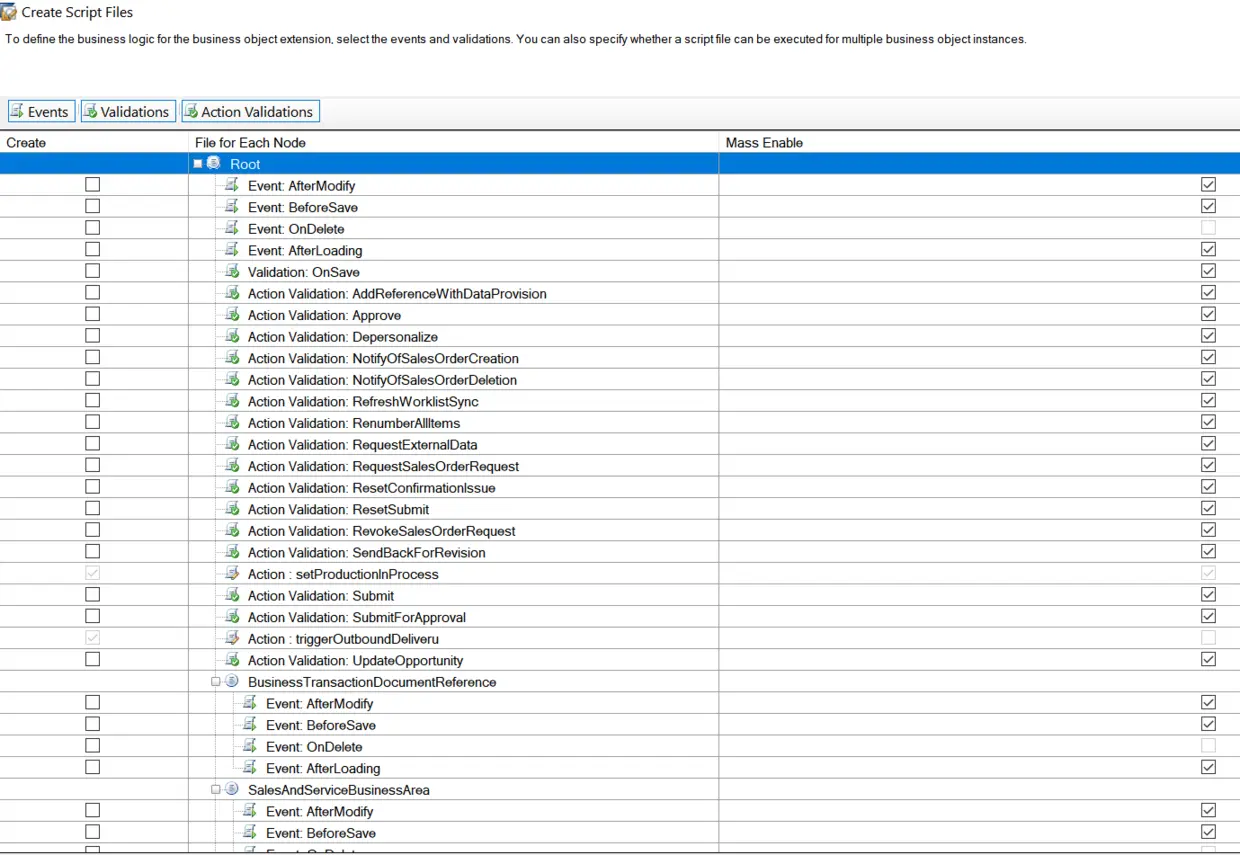1240x855 pixels.
Task: Click the icon beside Action Validation: ResetSubmit
Action: point(232,509)
